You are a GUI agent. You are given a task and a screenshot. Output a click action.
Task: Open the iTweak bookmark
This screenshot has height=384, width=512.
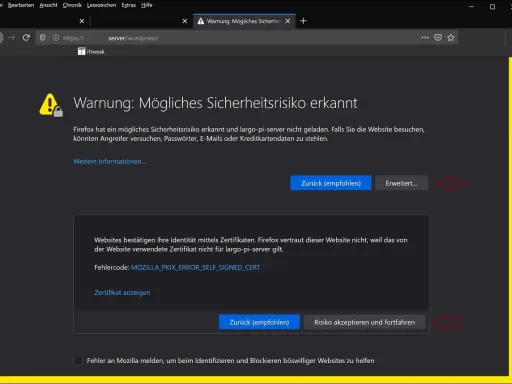pos(91,51)
